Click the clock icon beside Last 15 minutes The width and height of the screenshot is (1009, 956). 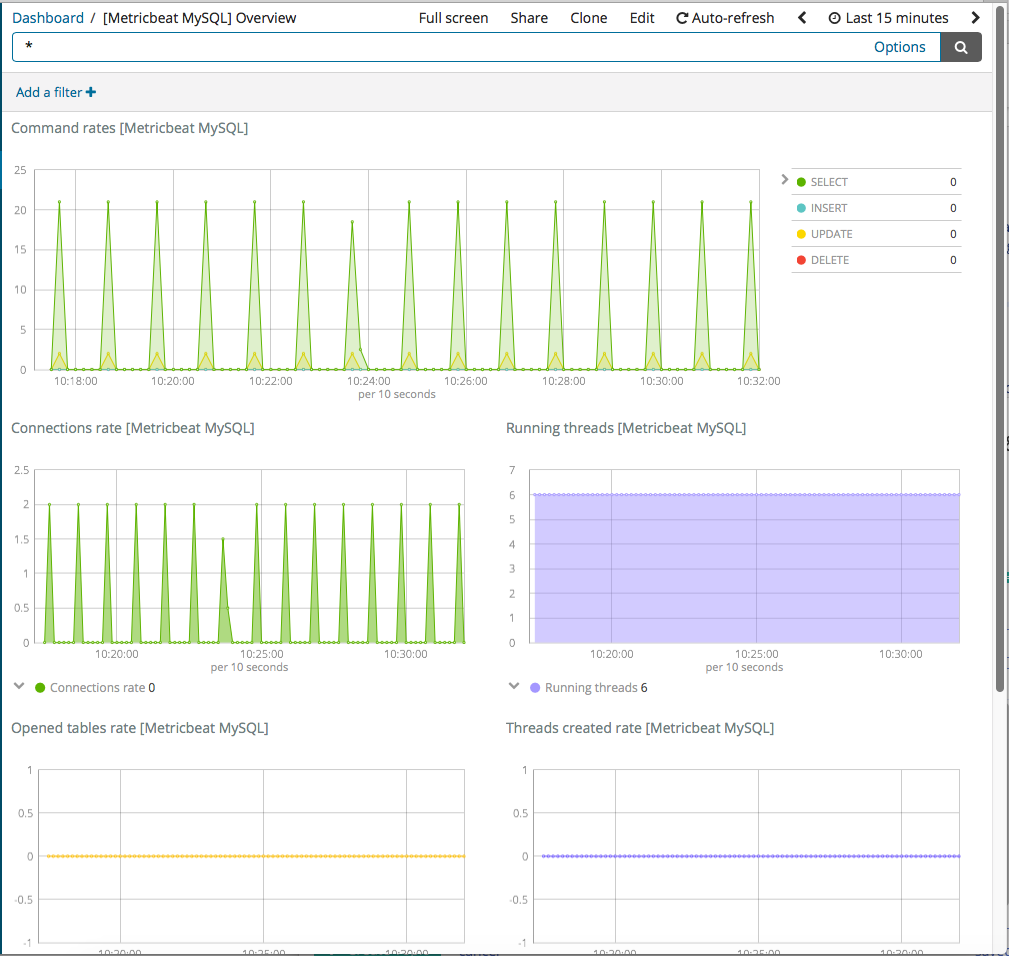[x=835, y=18]
